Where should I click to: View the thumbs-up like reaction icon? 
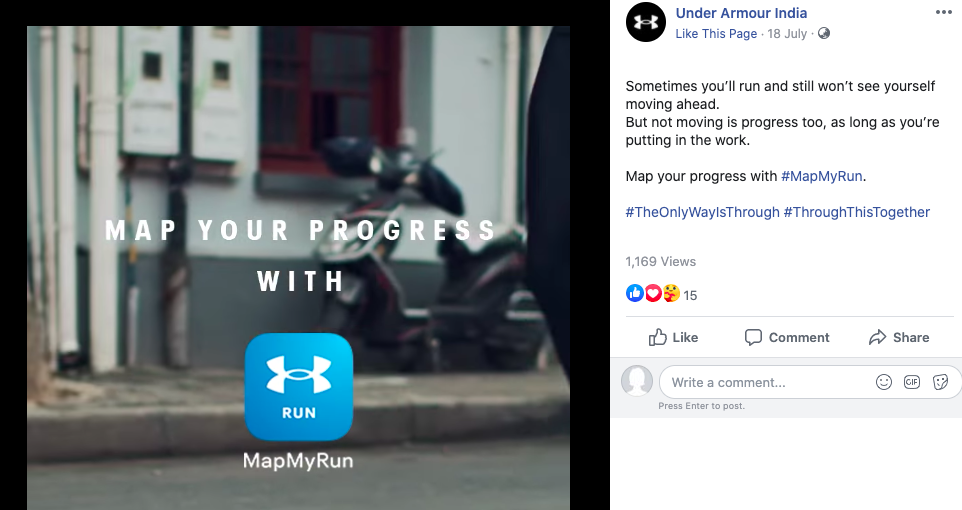(x=634, y=293)
